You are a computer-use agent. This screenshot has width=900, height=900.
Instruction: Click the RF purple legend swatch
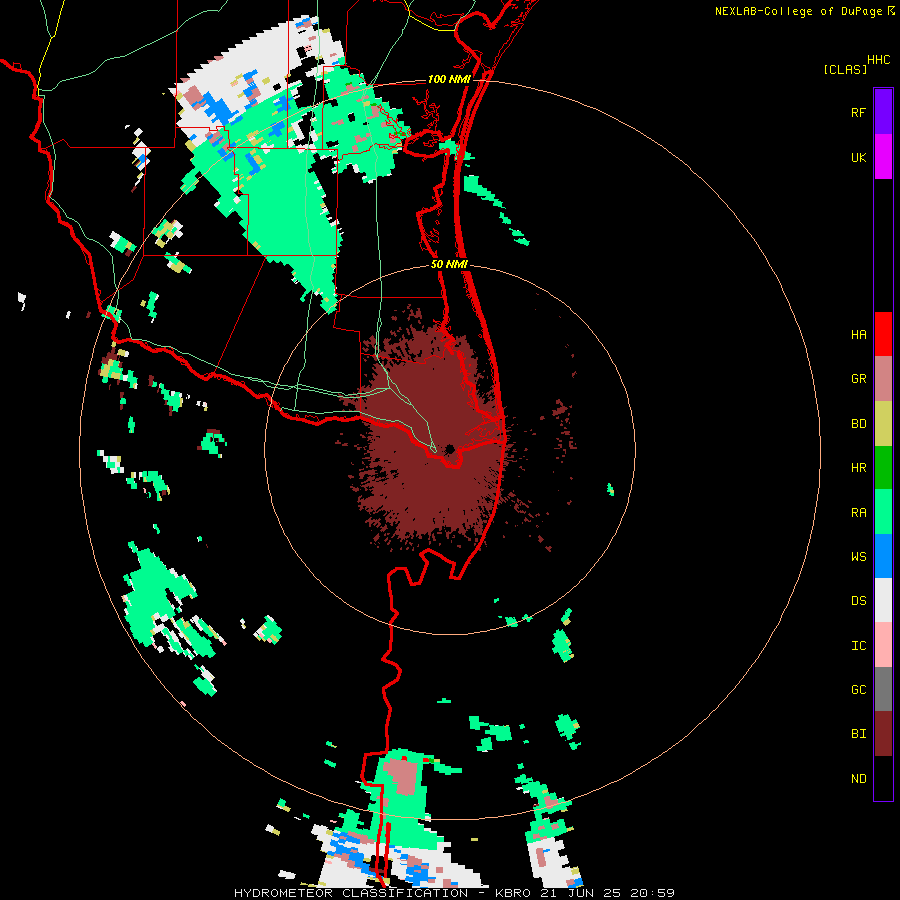click(883, 112)
